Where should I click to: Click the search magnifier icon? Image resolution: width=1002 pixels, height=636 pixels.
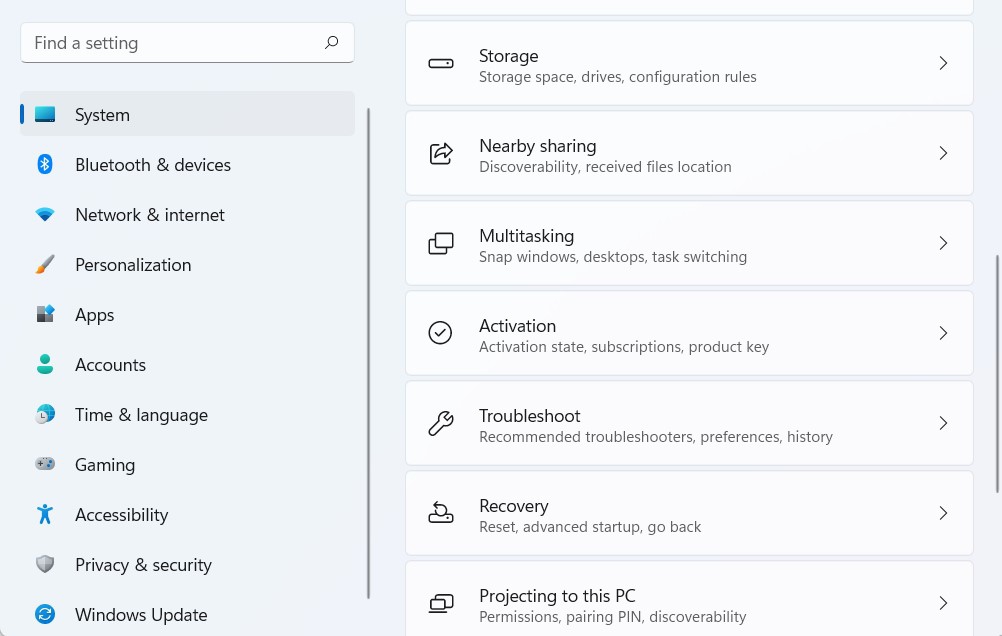click(x=332, y=43)
